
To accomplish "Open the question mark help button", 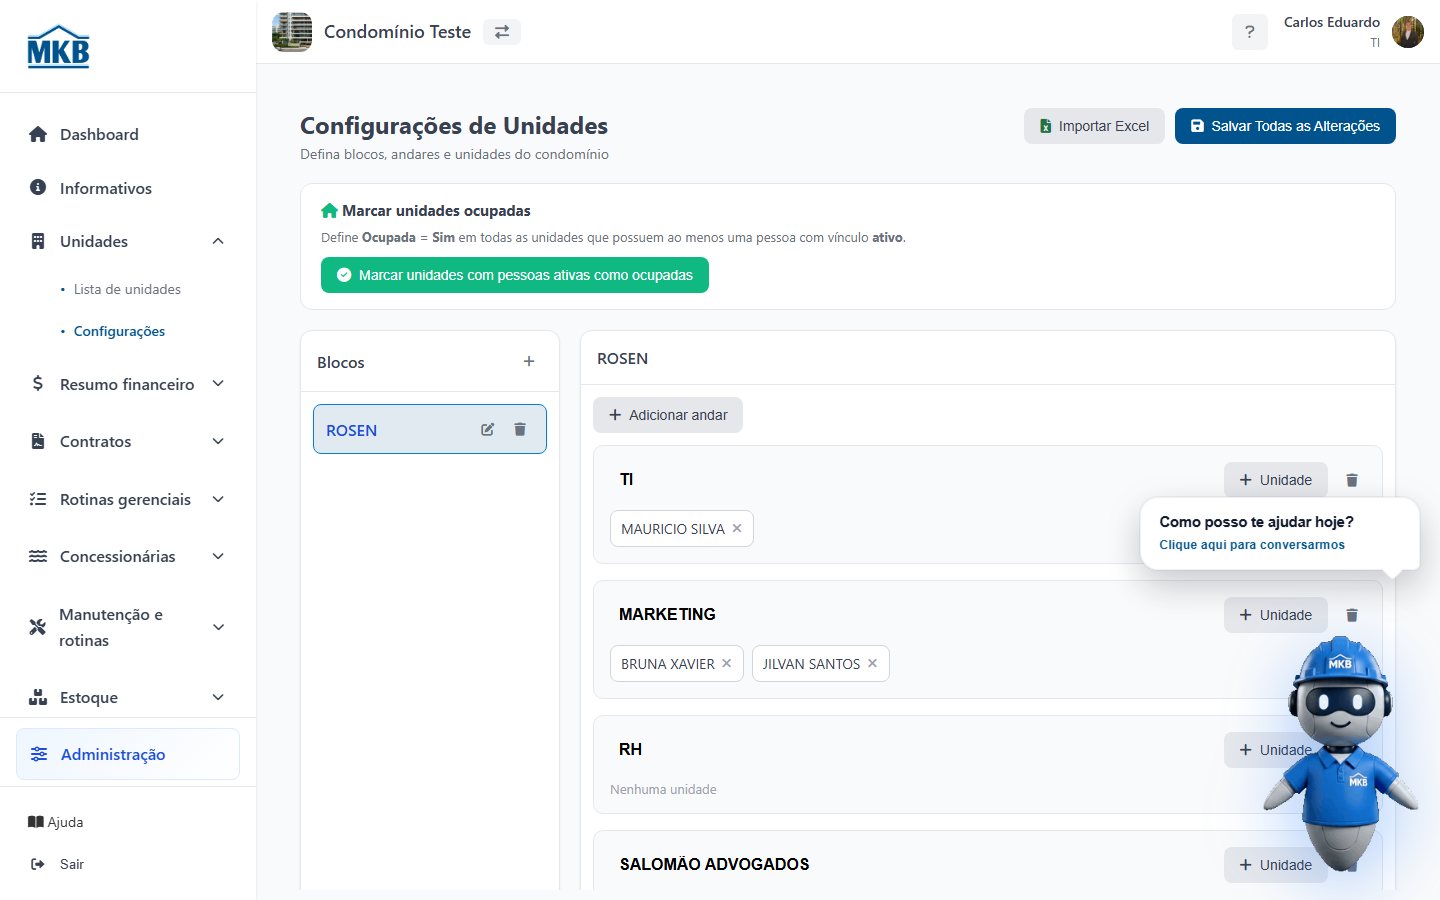I will 1249,32.
